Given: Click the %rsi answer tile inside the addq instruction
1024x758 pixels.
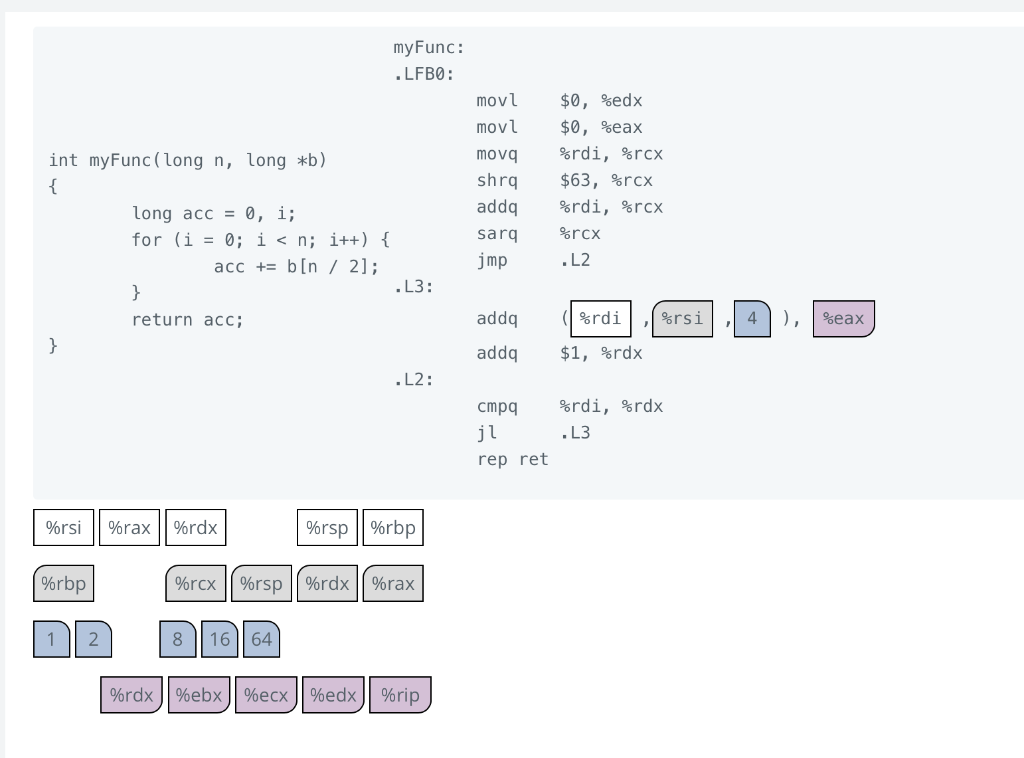Looking at the screenshot, I should point(682,318).
